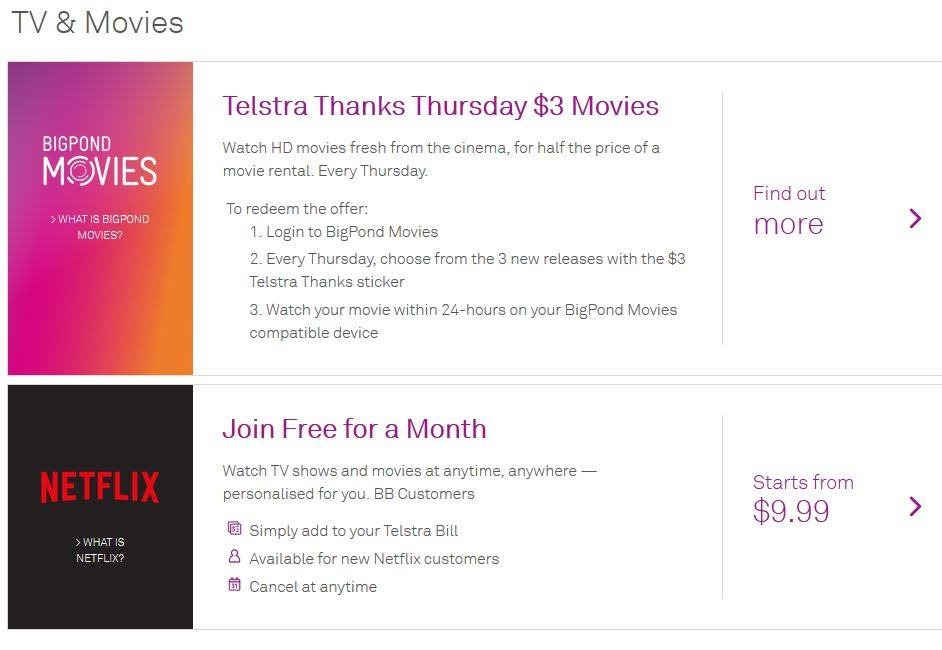Screen dimensions: 942x650
Task: Click the Watch your movie within 24-hours step
Action: click(x=463, y=321)
